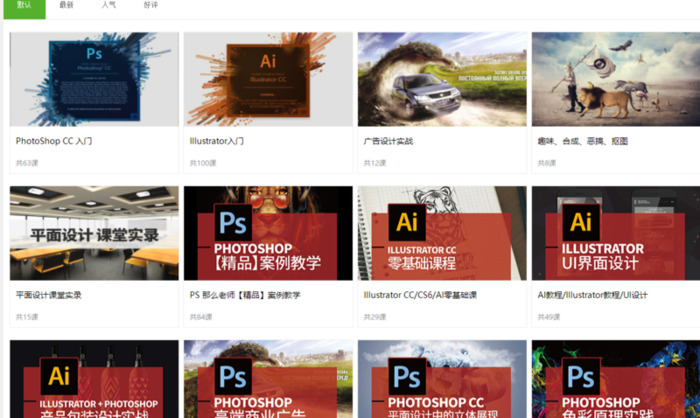Image resolution: width=700 pixels, height=418 pixels.
Task: Select the lion compositing course thumbnail
Action: [x=615, y=79]
